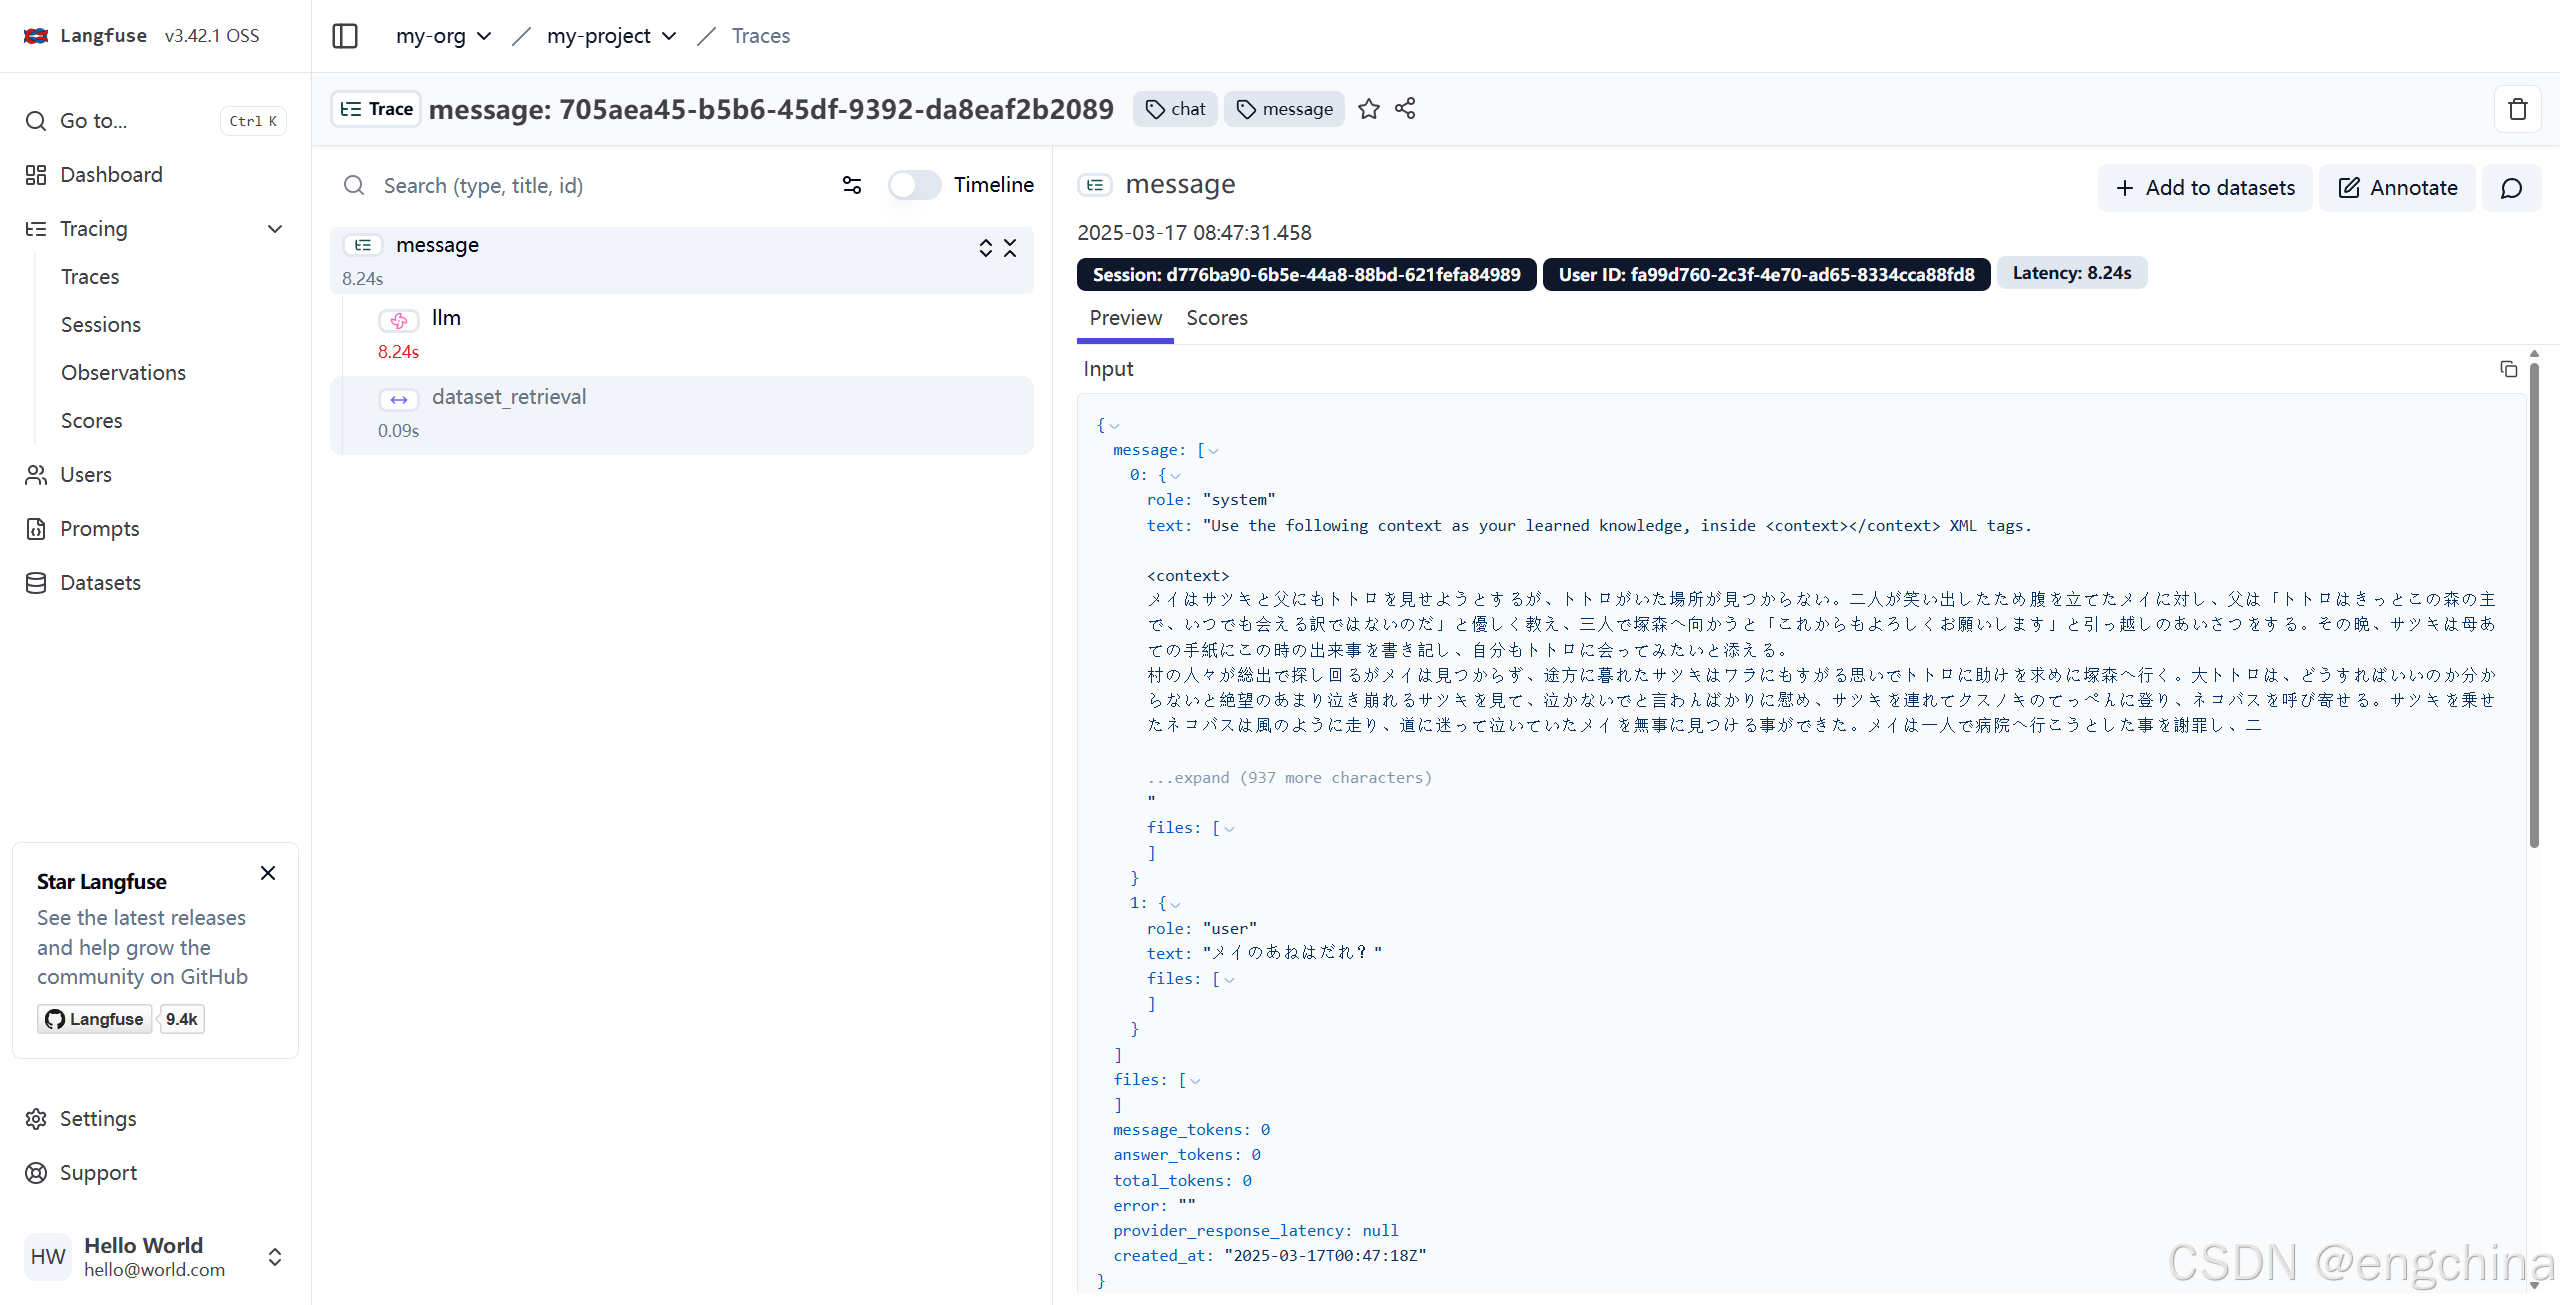The width and height of the screenshot is (2560, 1305).
Task: Enable the Timeline view toggle
Action: (913, 185)
